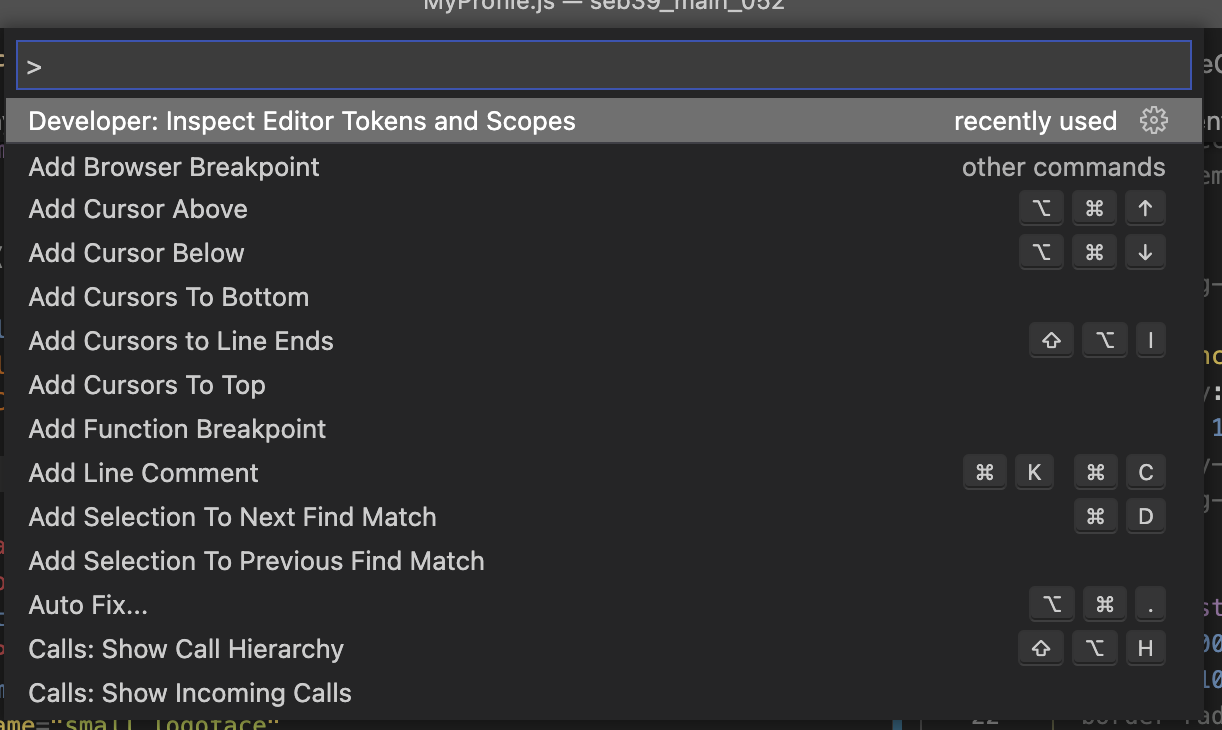
Task: Run Developer: Inspect Editor Tokens and Scopes
Action: [302, 121]
